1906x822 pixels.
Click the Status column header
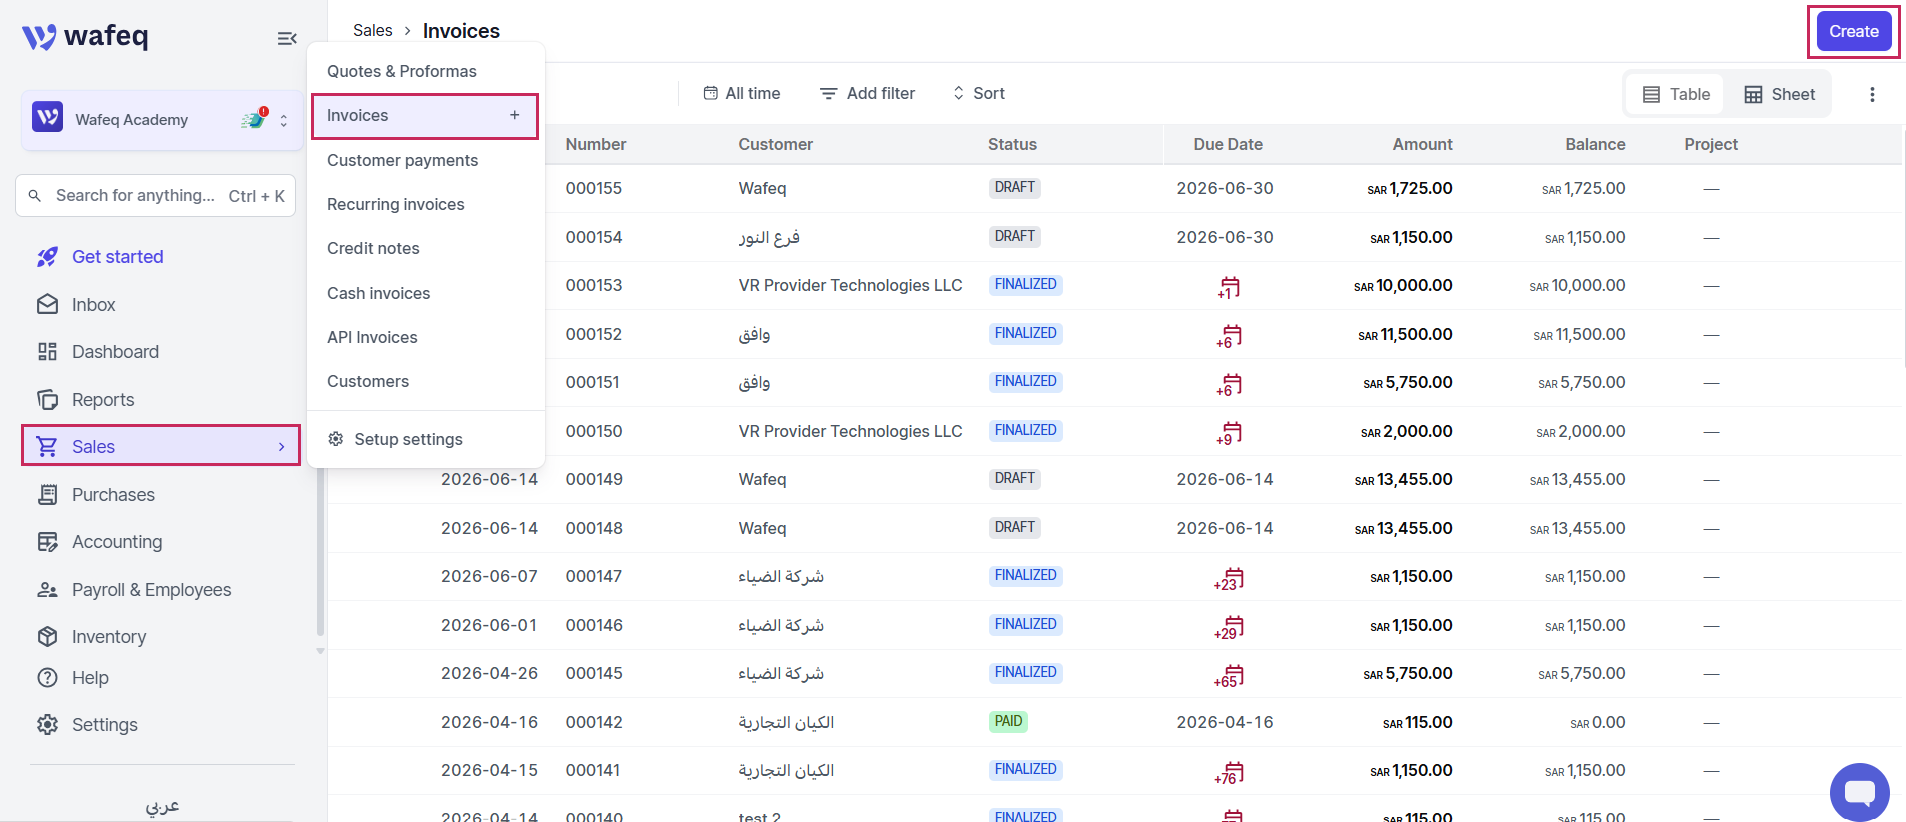(1012, 144)
